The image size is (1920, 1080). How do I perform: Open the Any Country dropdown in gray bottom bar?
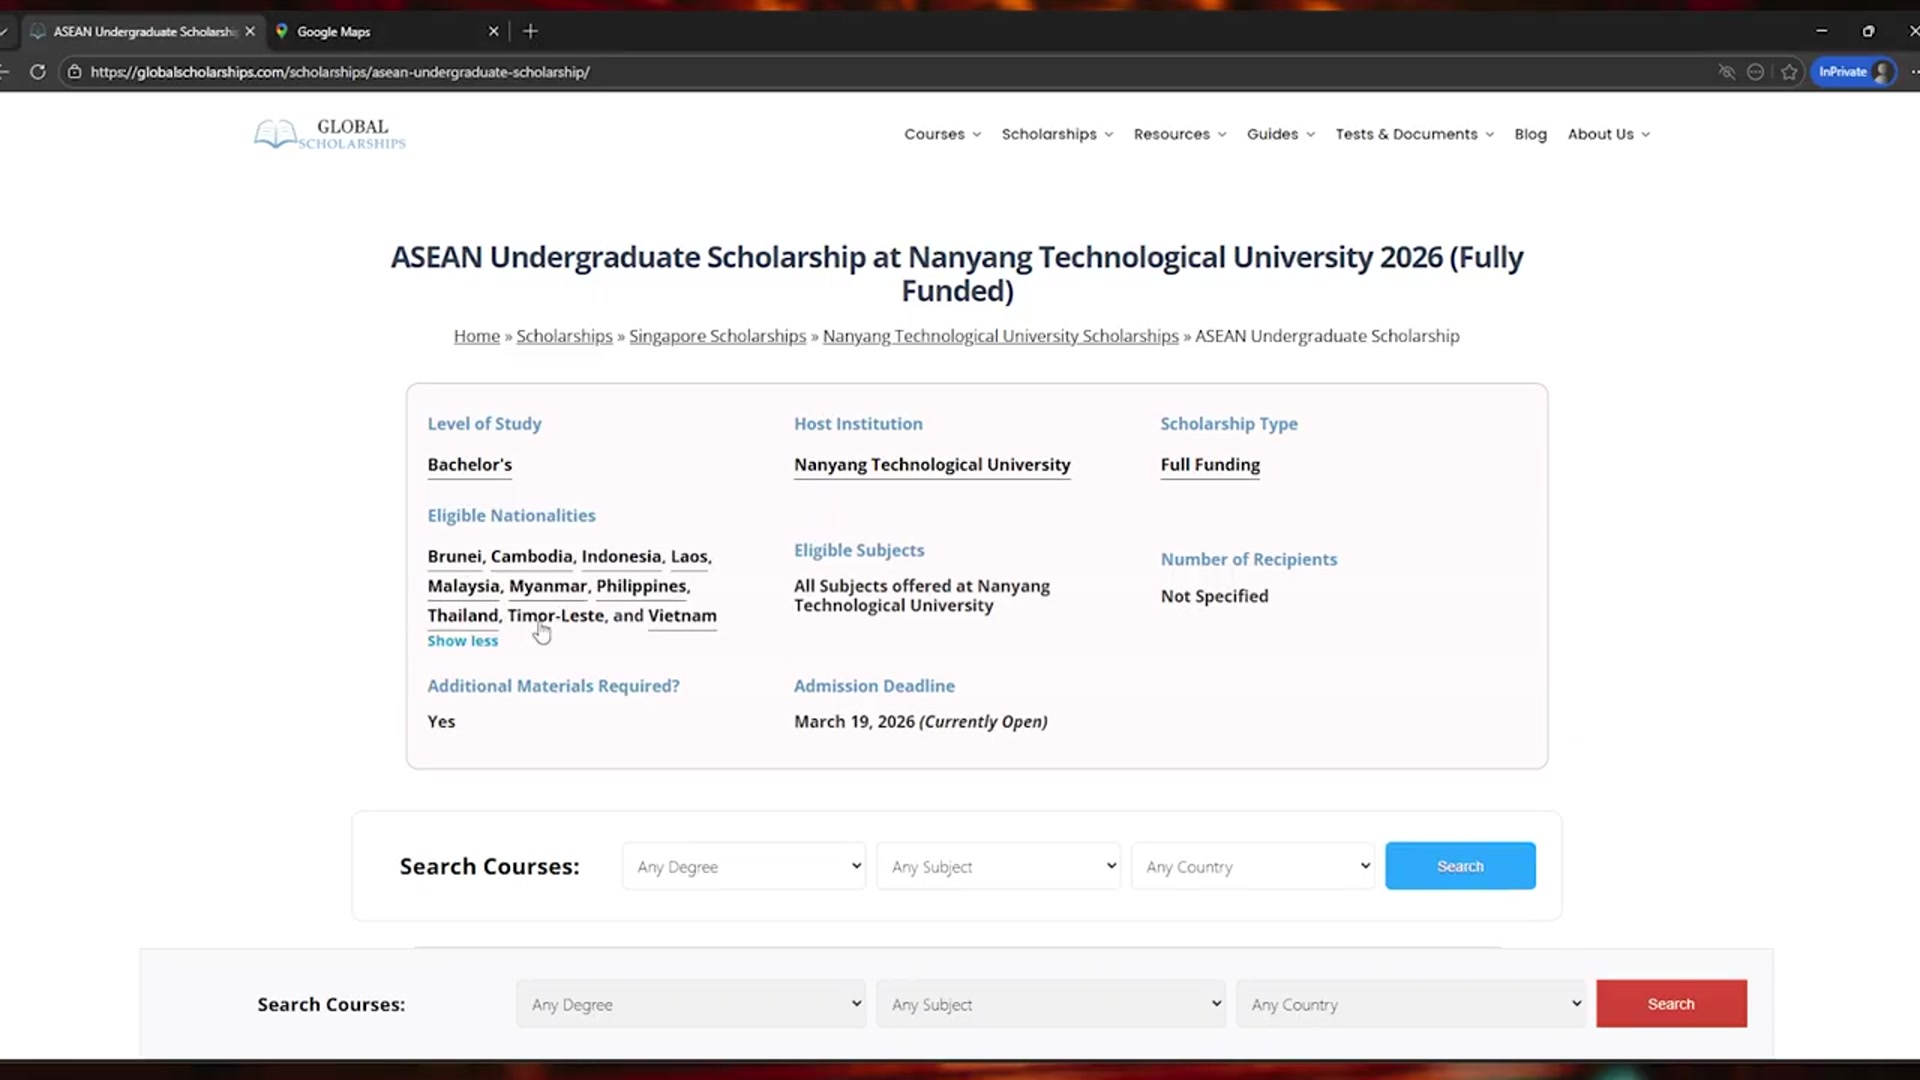coord(1411,1004)
